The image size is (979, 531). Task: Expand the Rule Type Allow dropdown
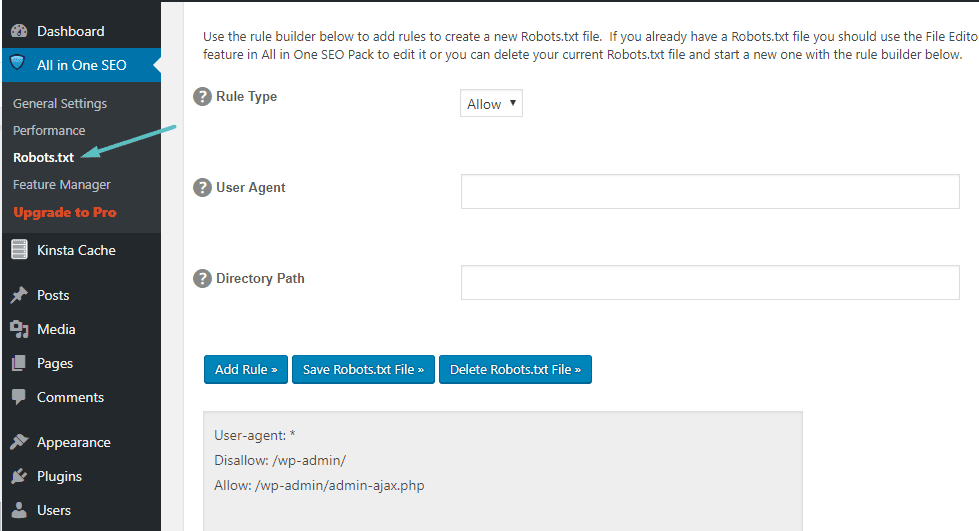(491, 104)
